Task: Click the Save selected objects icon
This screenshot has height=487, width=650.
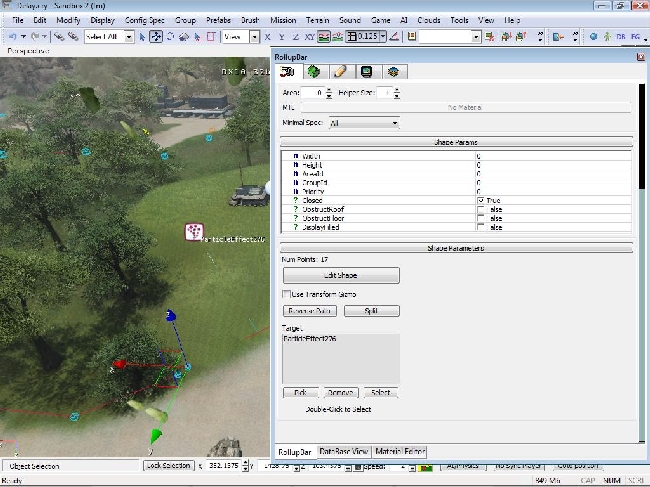Action: [506, 37]
